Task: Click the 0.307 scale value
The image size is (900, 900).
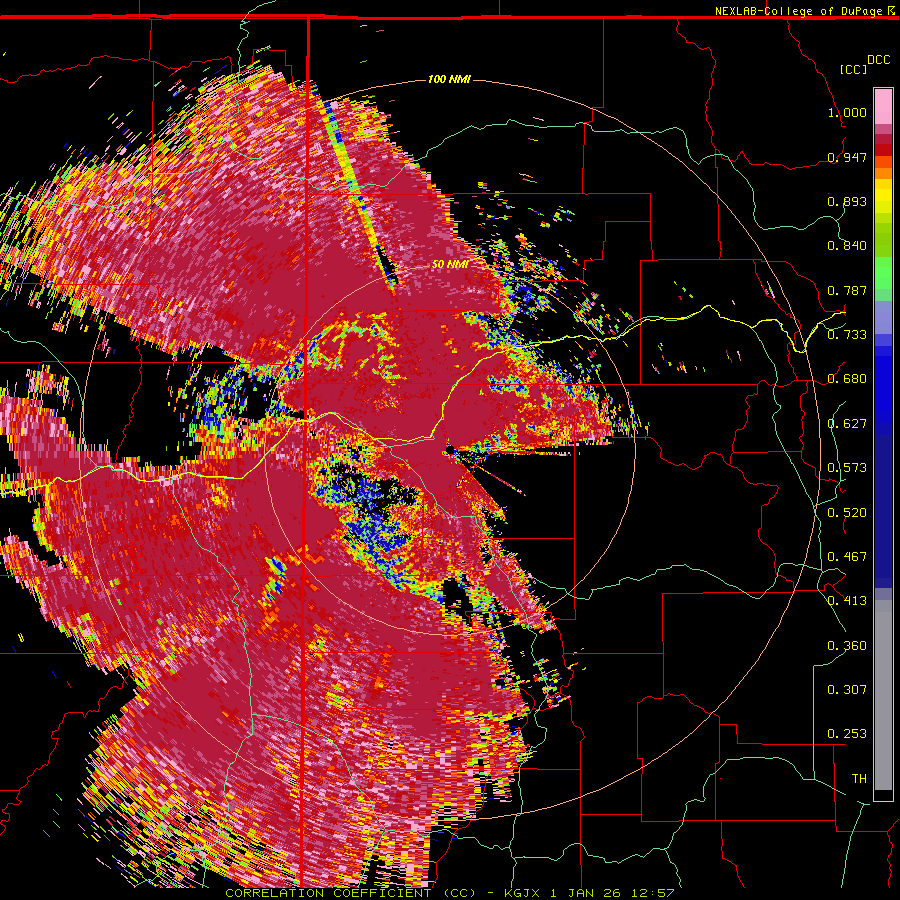Action: click(847, 689)
